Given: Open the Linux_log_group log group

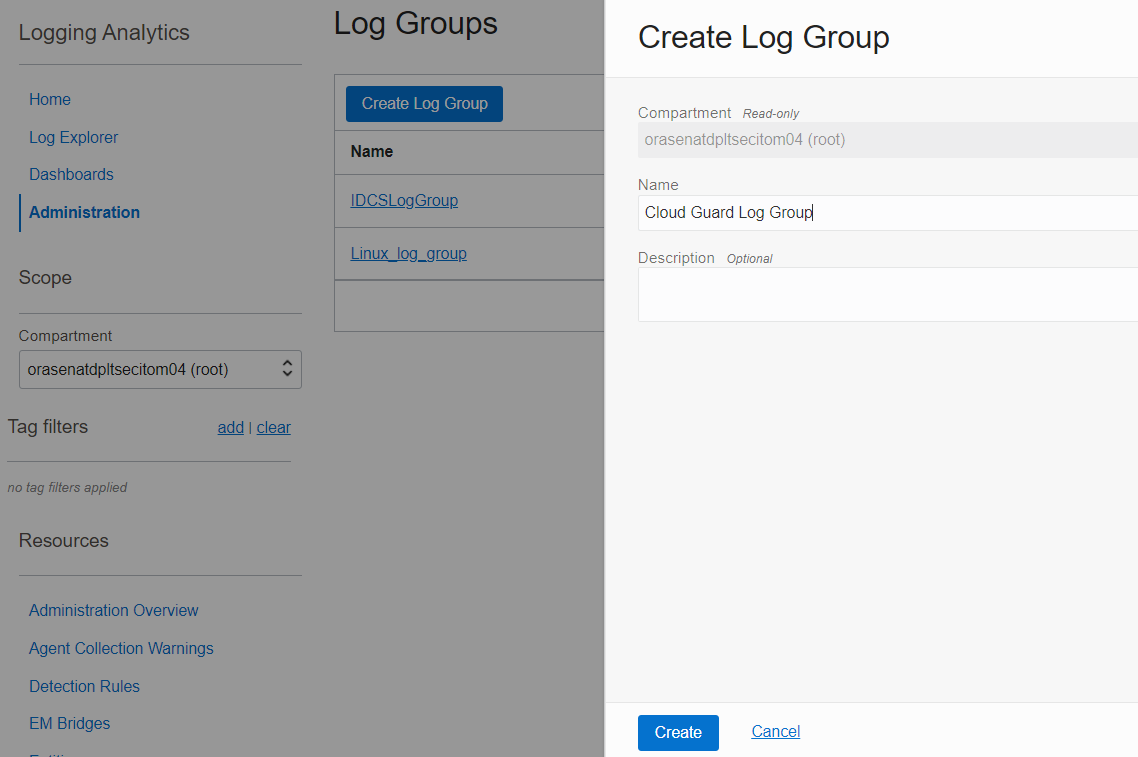Looking at the screenshot, I should (x=408, y=253).
